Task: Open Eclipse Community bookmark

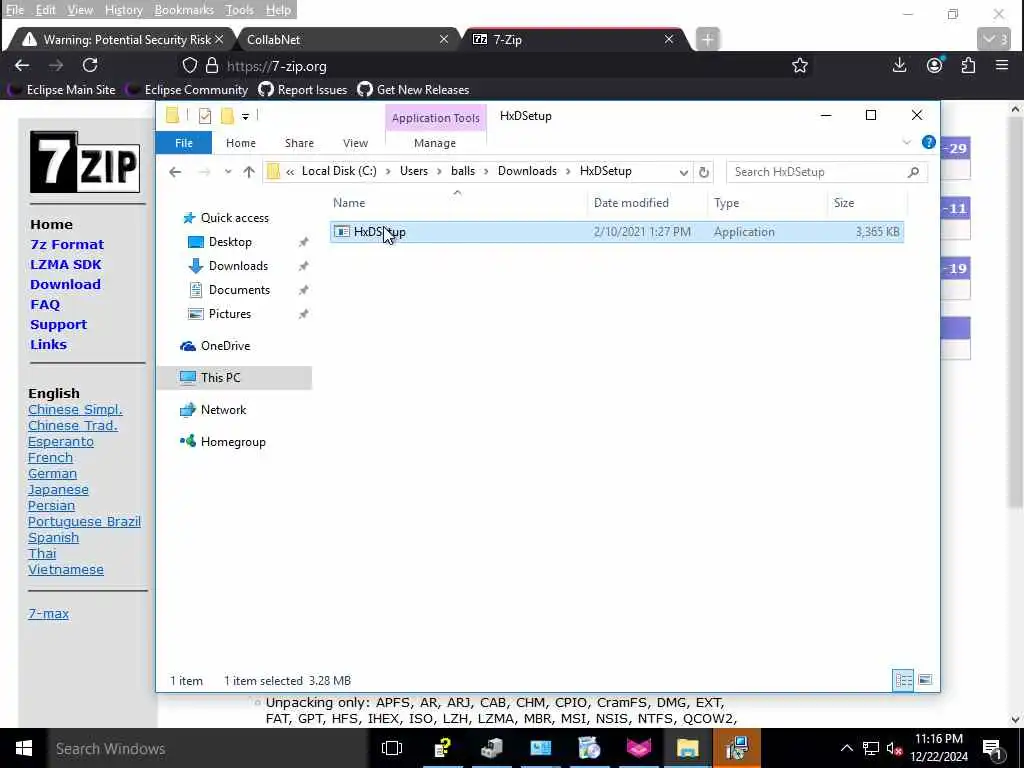Action: pyautogui.click(x=189, y=89)
